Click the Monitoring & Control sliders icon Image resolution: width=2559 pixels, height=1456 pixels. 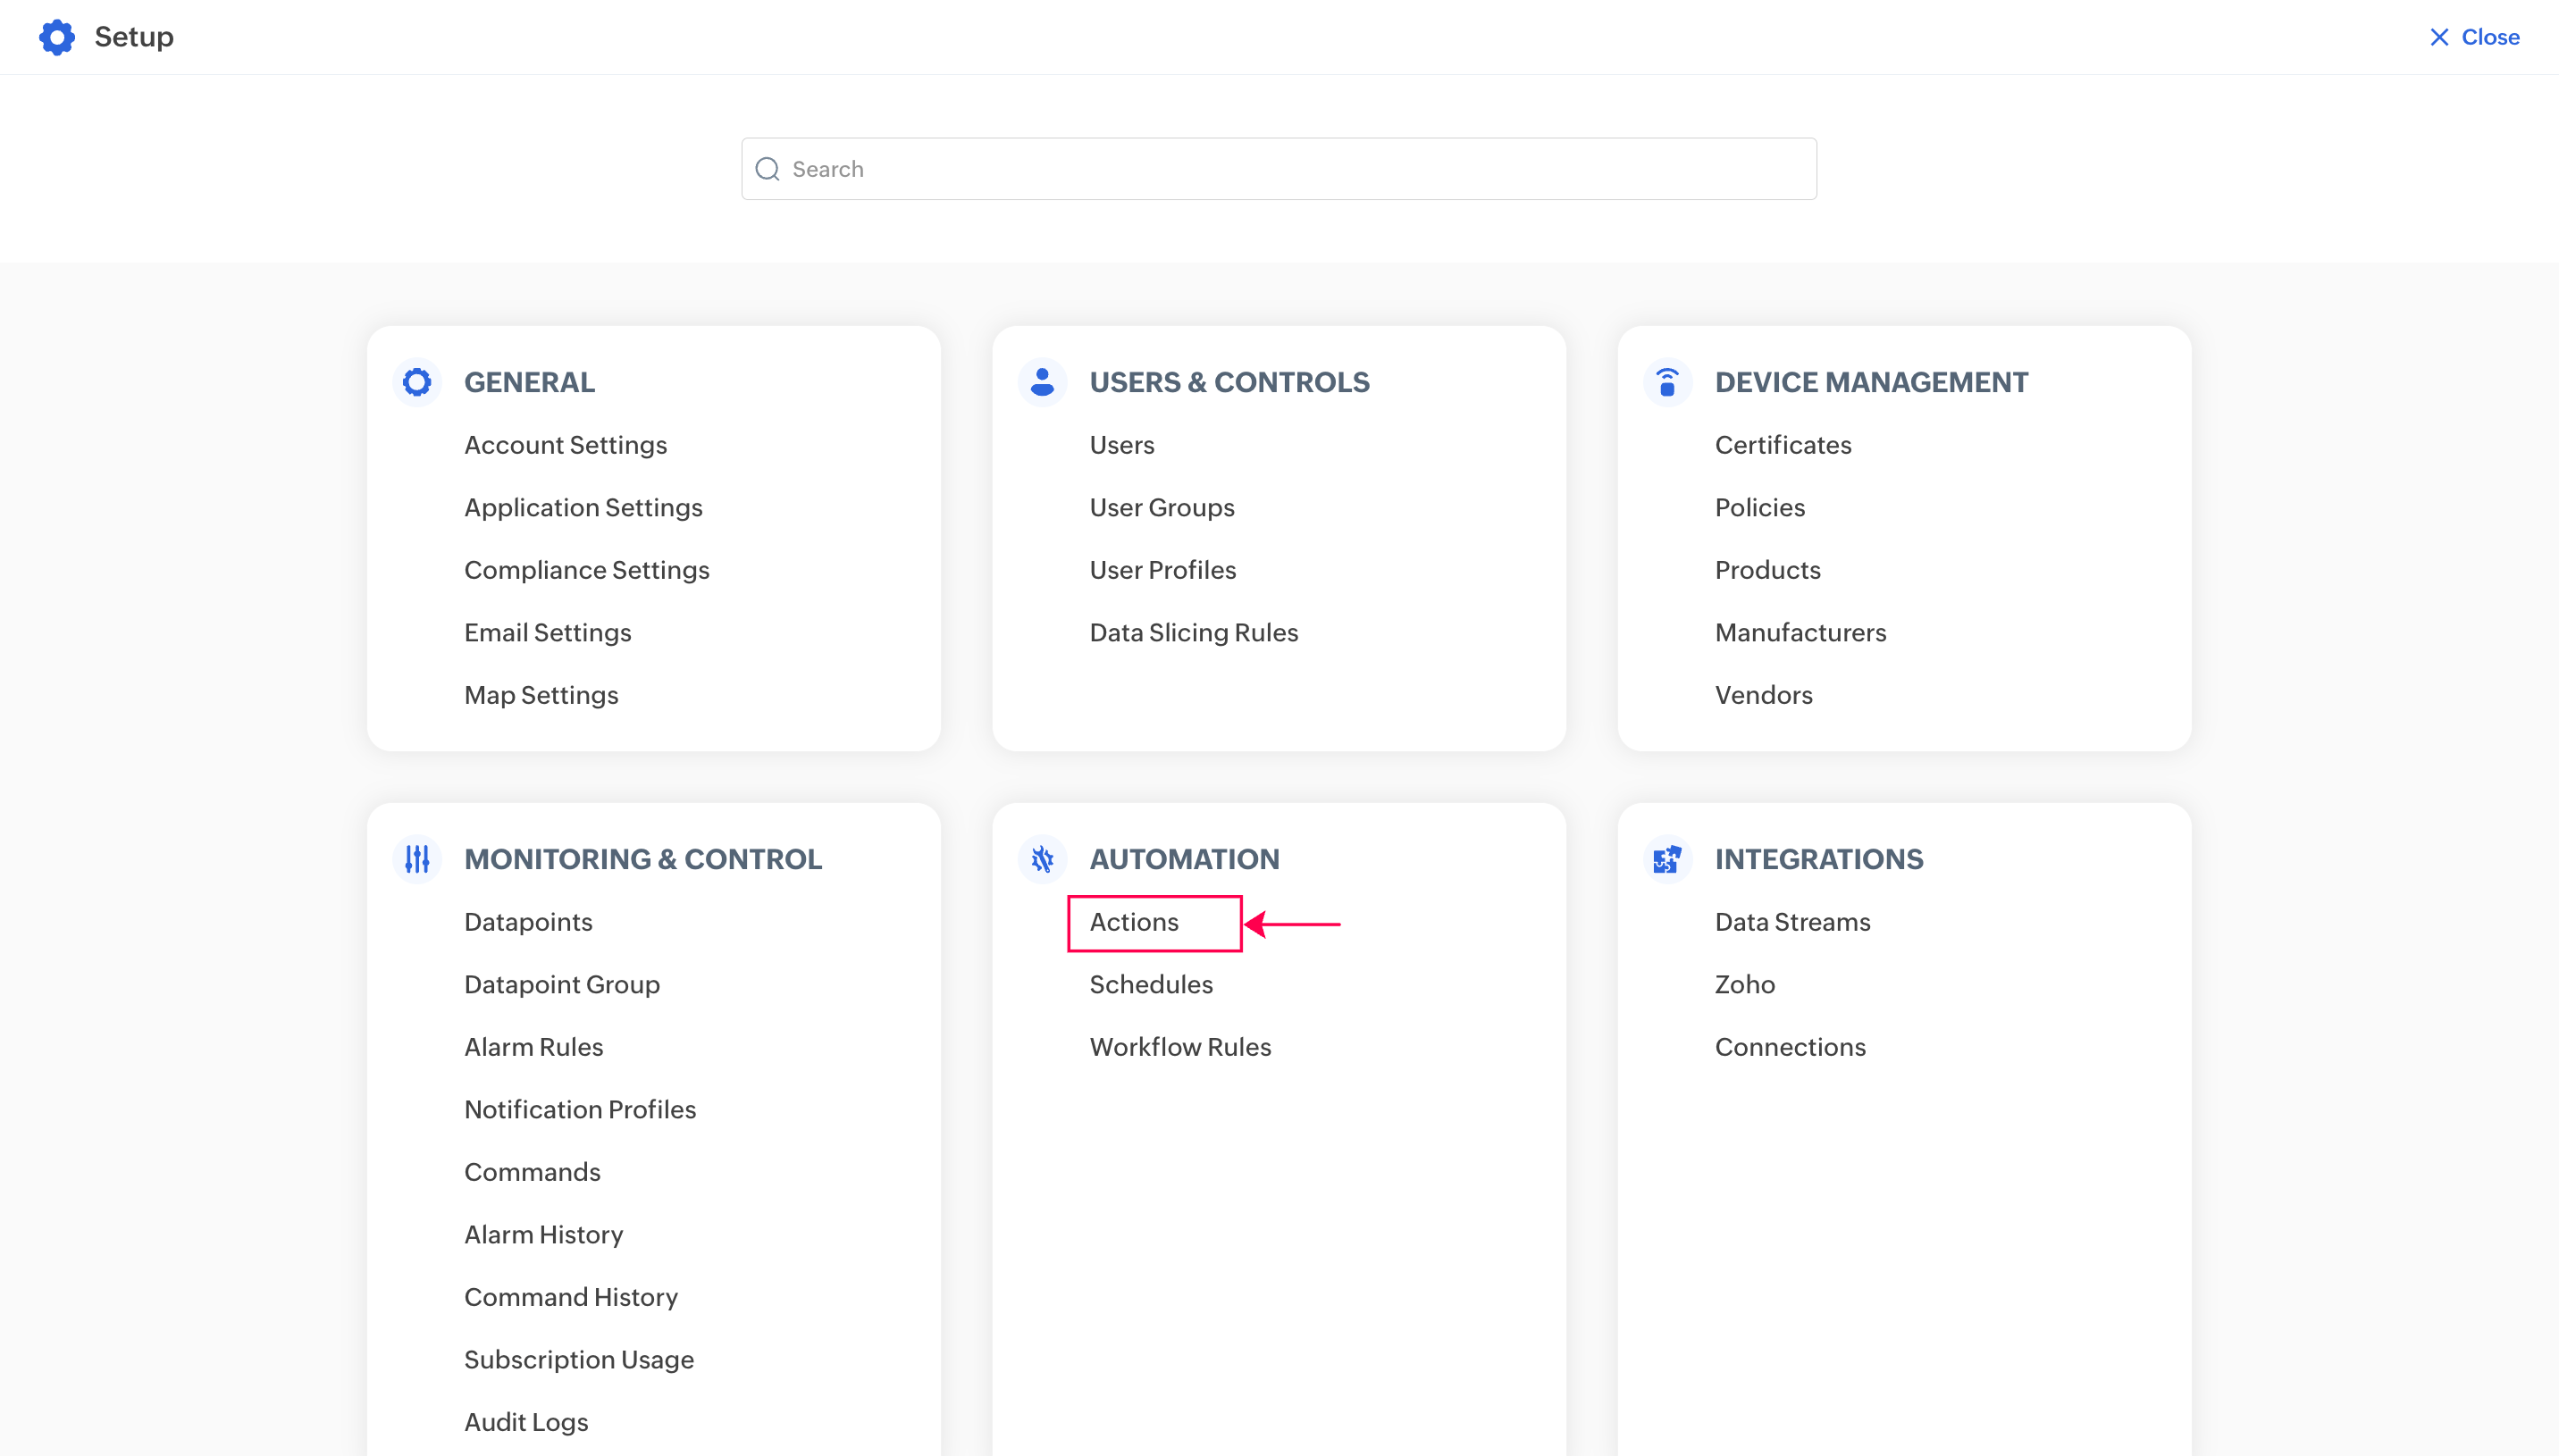click(417, 859)
